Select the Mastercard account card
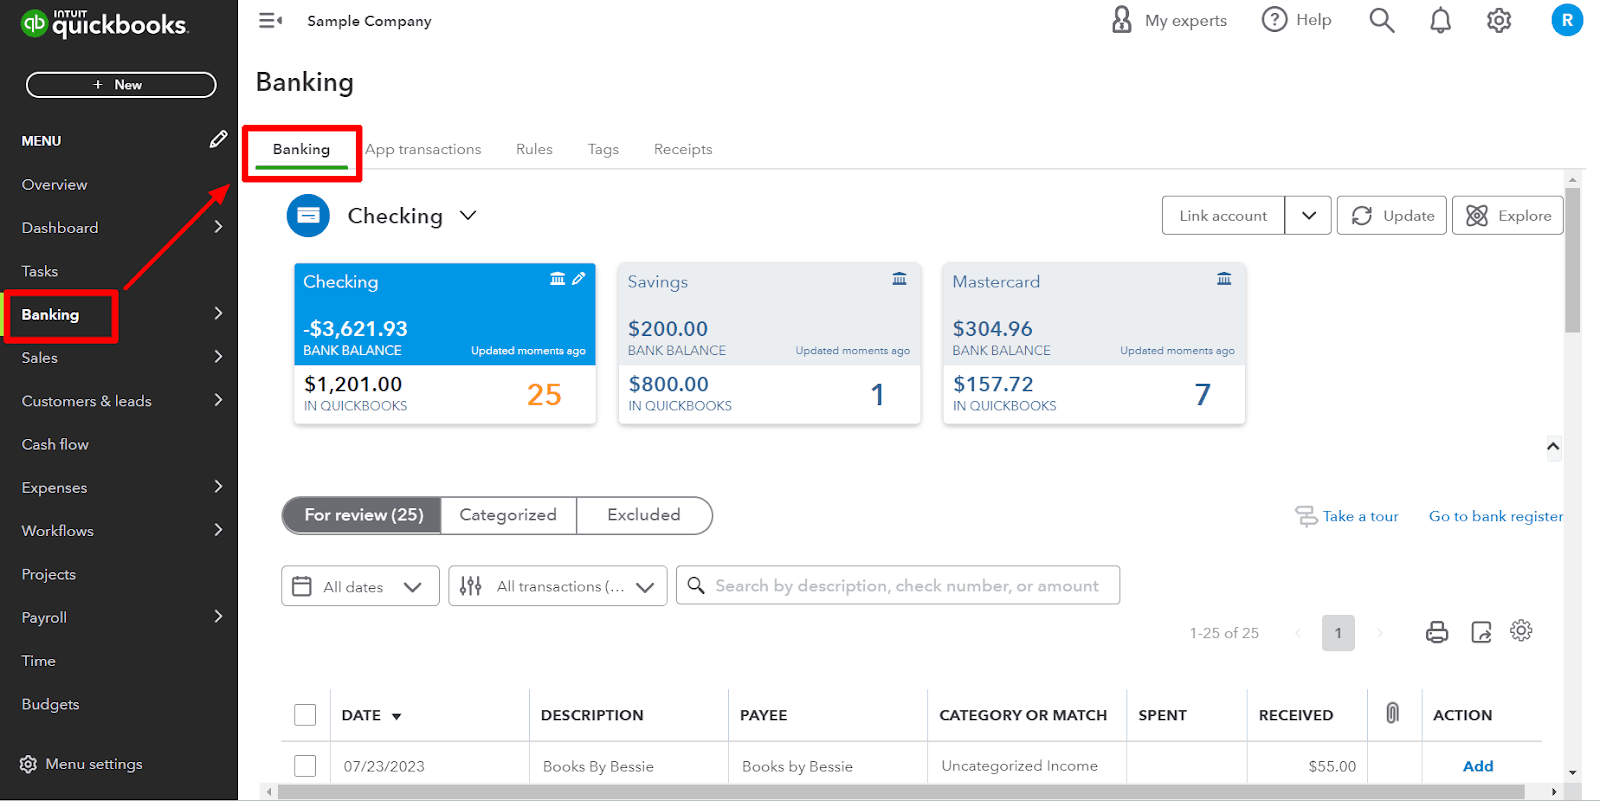The image size is (1600, 801). pos(1094,344)
